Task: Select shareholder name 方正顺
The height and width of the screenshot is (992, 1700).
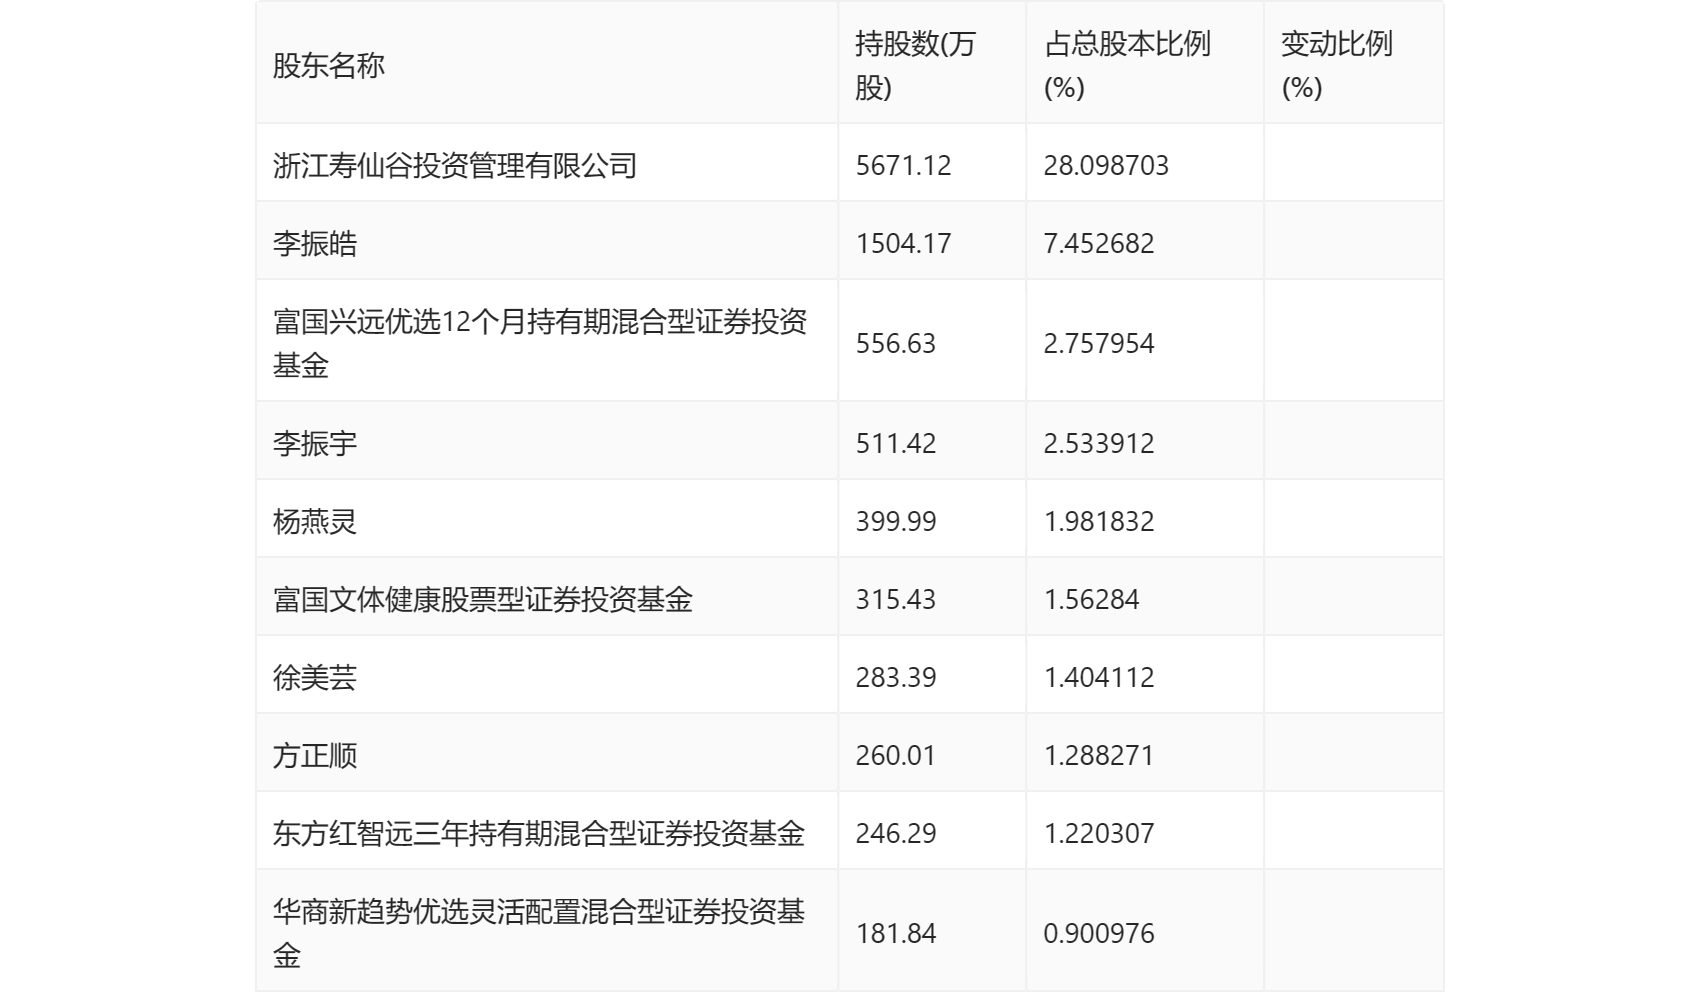Action: (x=315, y=755)
